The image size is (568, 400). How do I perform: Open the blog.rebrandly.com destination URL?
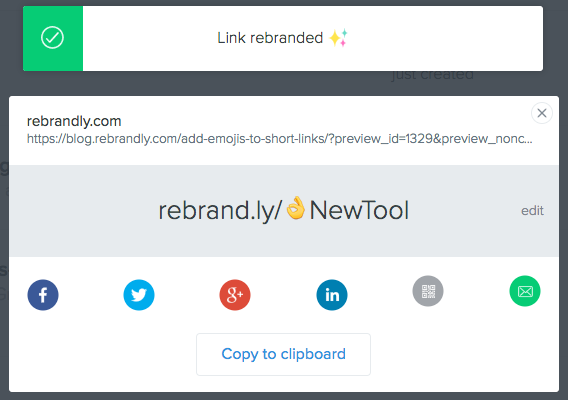click(280, 139)
